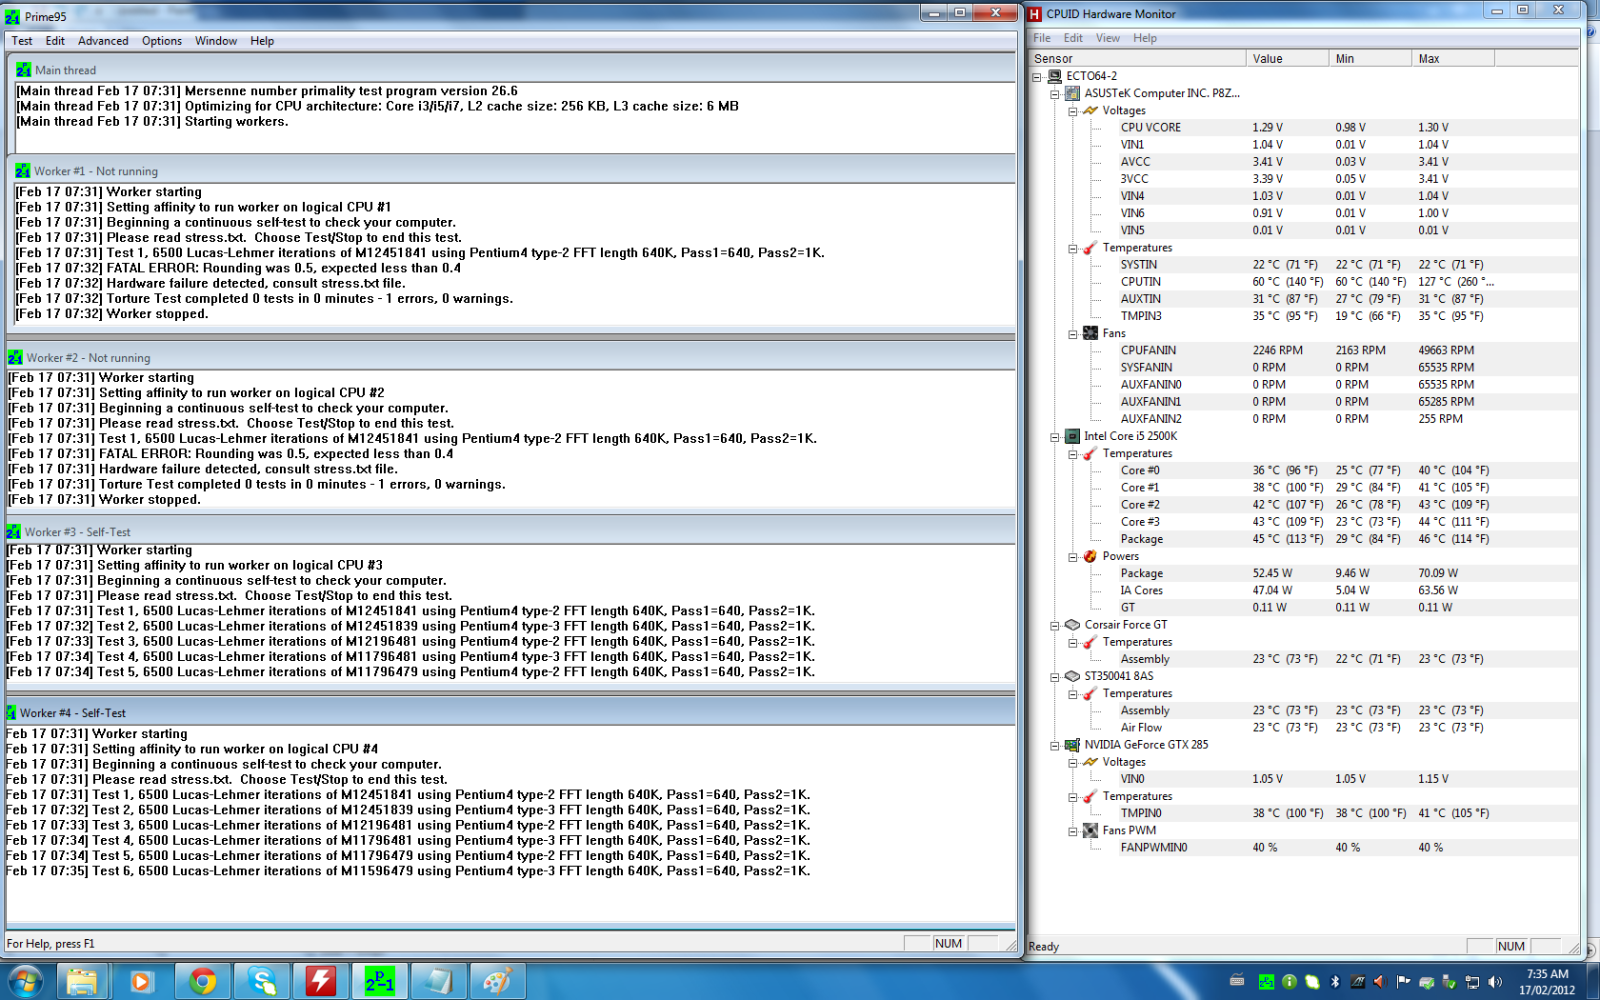Click the Max column header
1600x1000 pixels.
[1454, 58]
